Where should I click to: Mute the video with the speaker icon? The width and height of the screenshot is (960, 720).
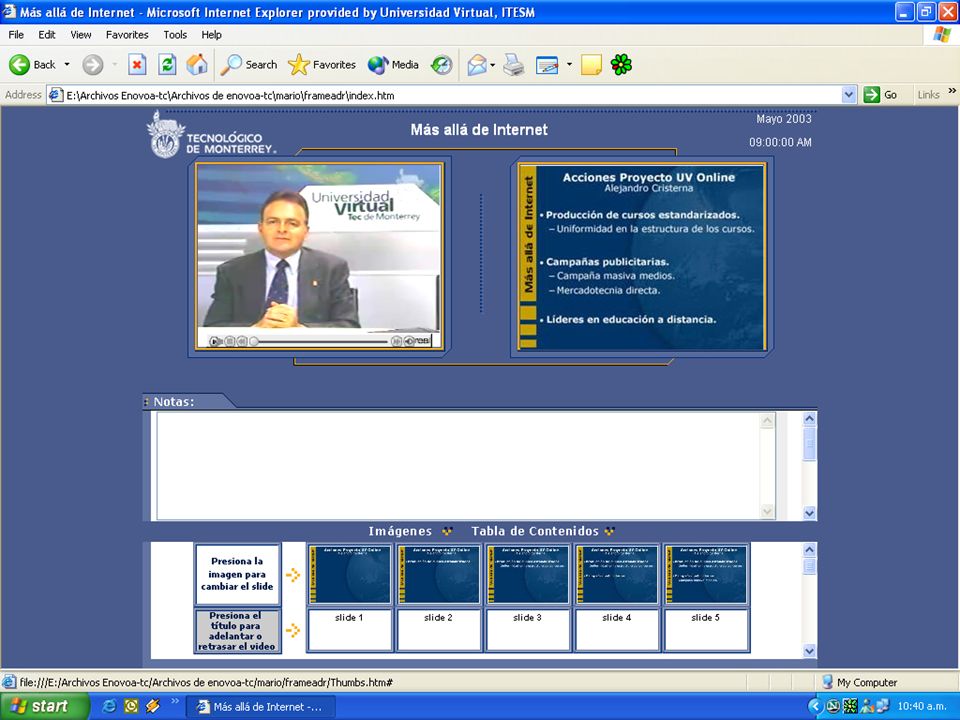tap(409, 341)
